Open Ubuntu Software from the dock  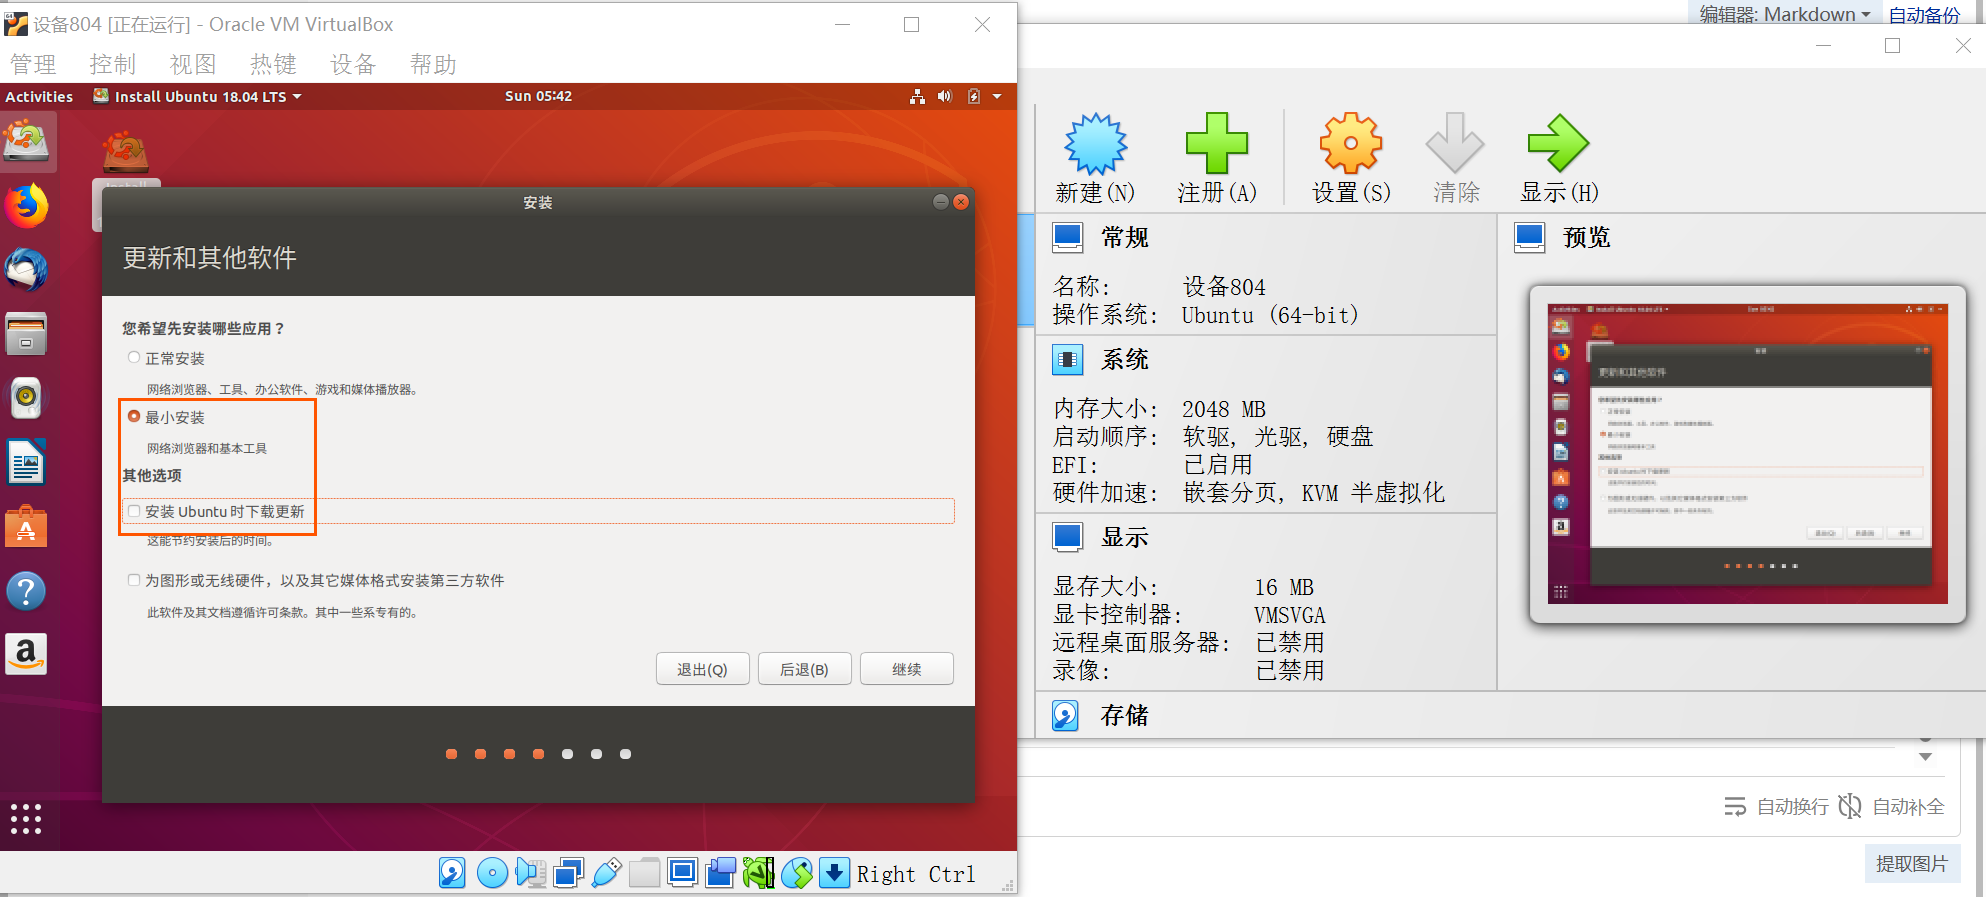pyautogui.click(x=27, y=526)
